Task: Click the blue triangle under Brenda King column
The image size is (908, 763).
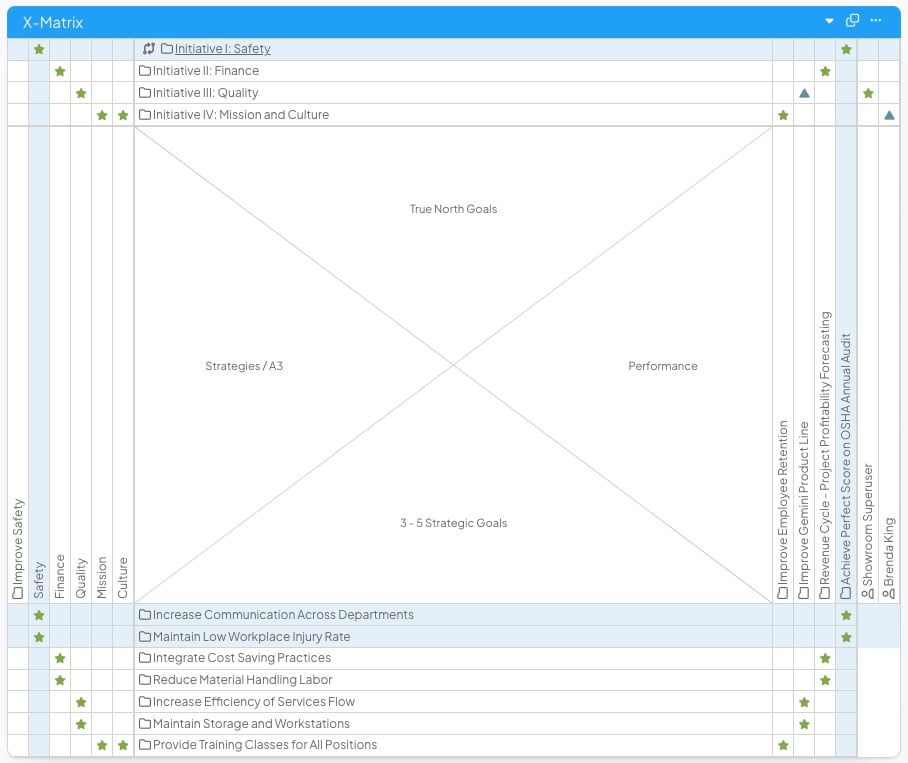Action: click(x=889, y=115)
